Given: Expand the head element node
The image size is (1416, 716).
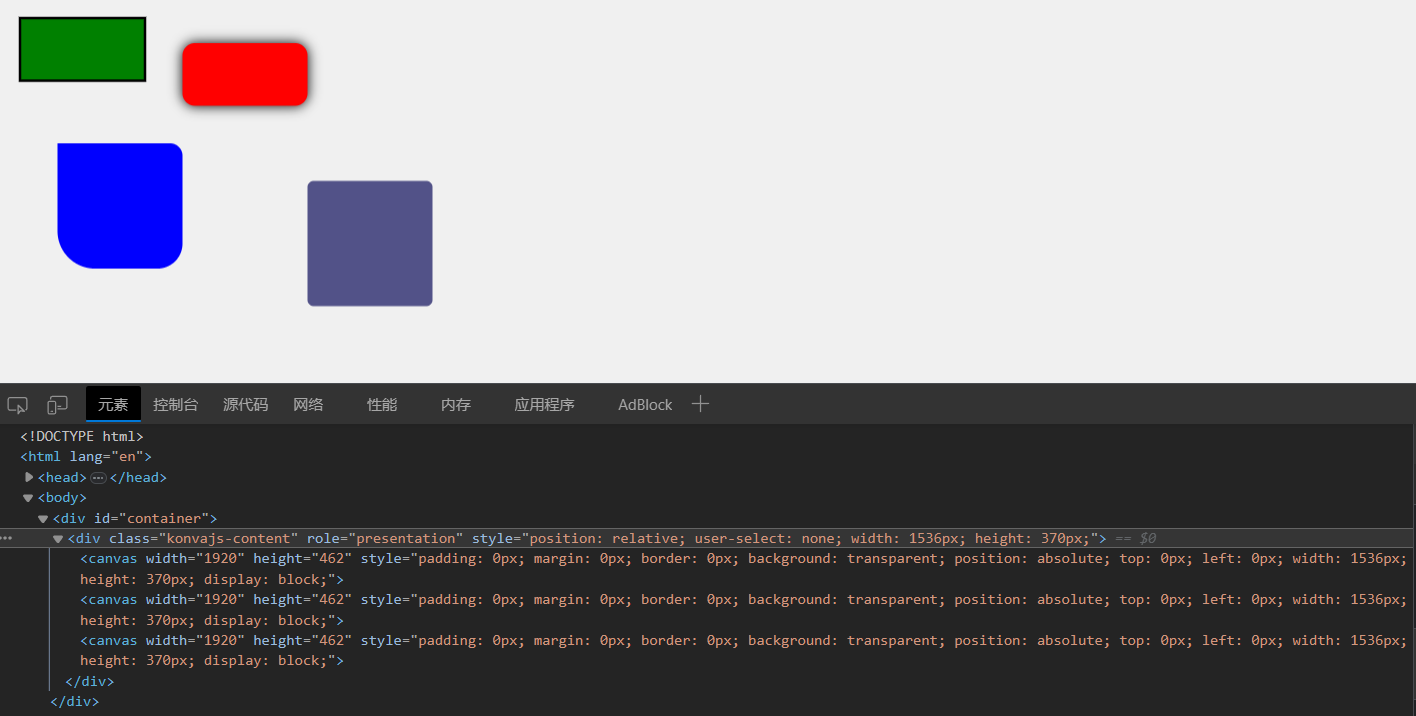Looking at the screenshot, I should tap(29, 477).
